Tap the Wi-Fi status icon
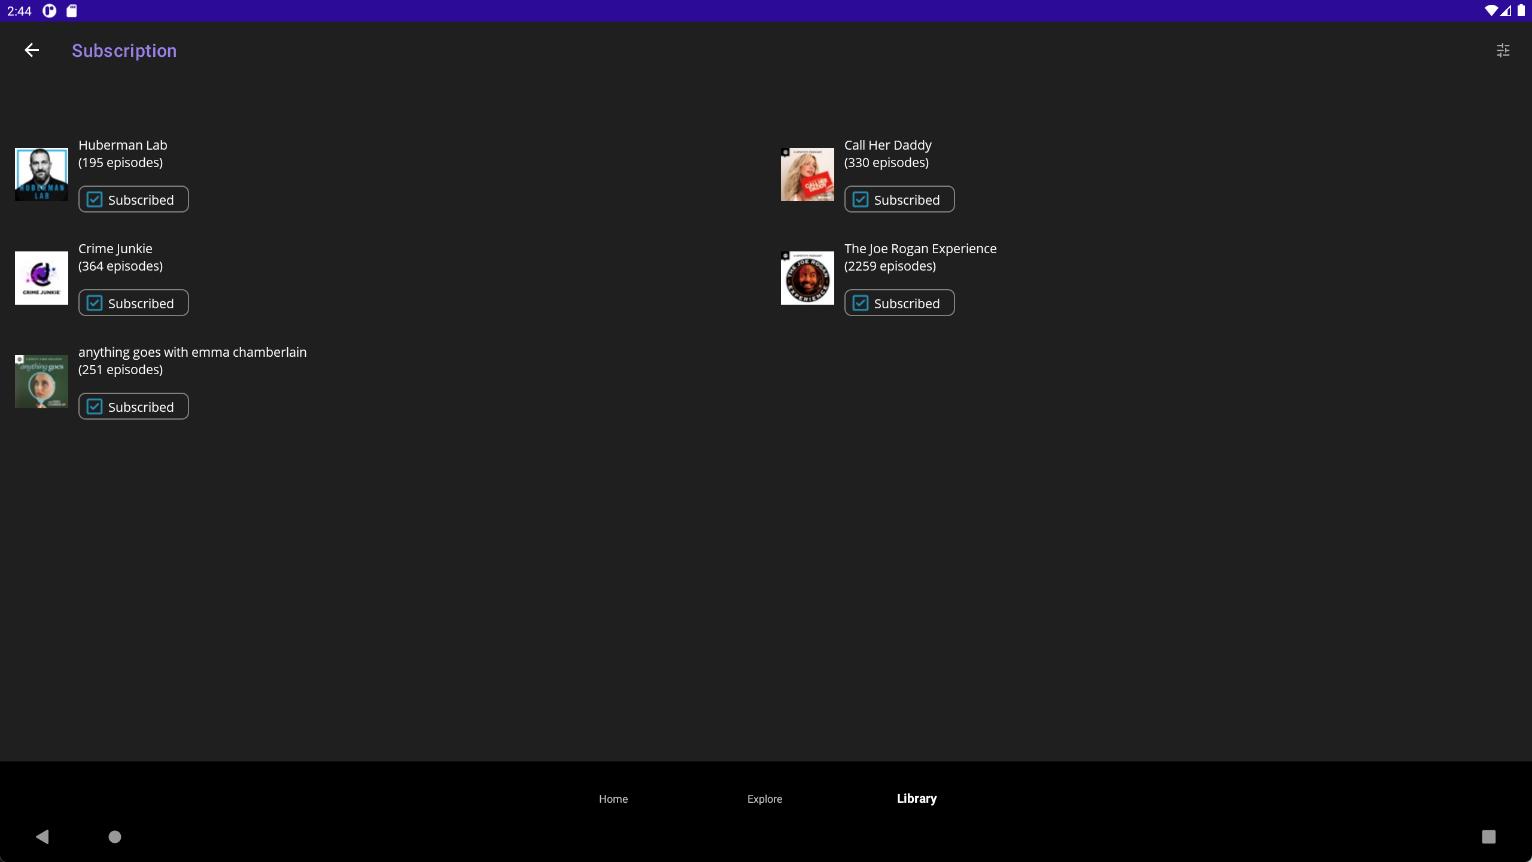 [x=1491, y=11]
